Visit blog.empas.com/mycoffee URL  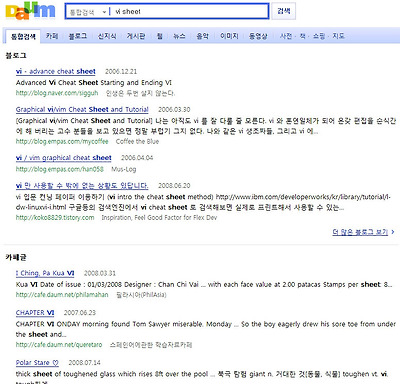point(62,141)
